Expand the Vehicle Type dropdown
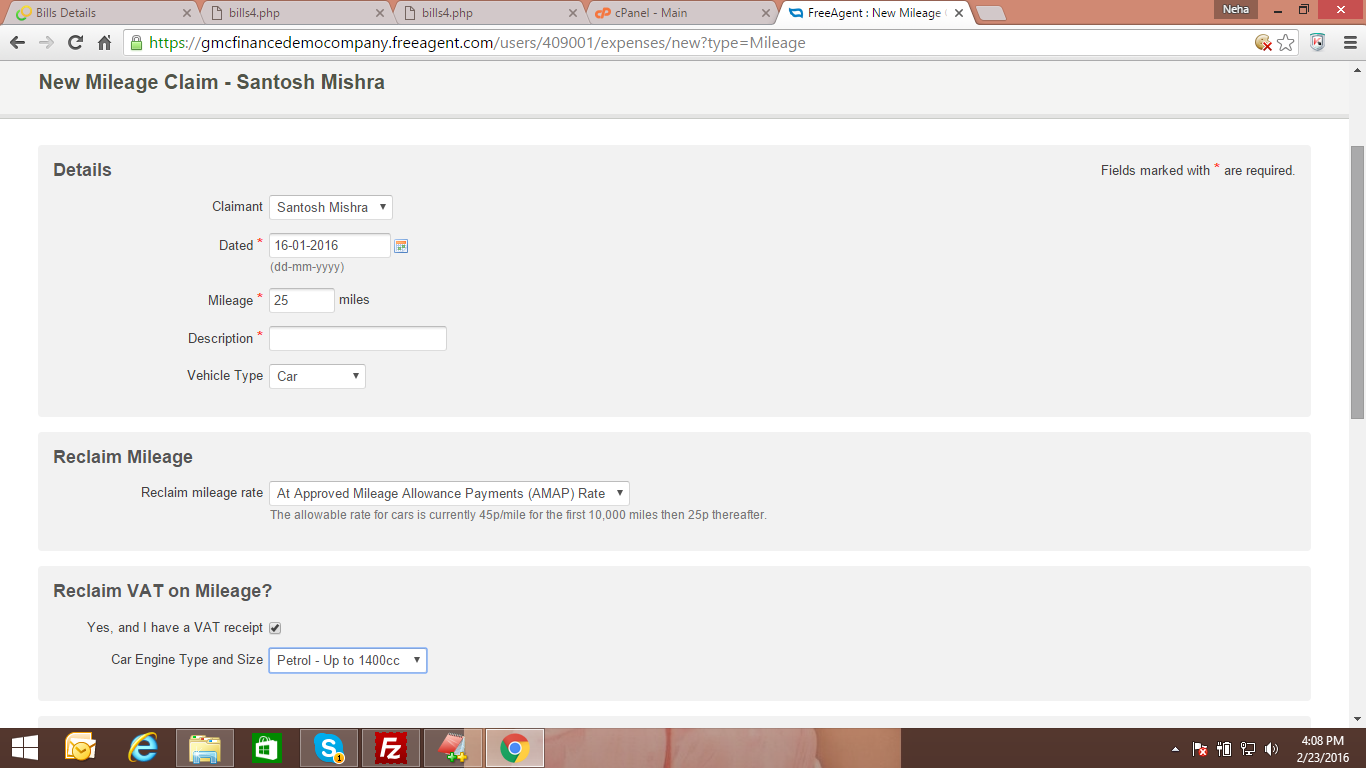 (x=317, y=376)
